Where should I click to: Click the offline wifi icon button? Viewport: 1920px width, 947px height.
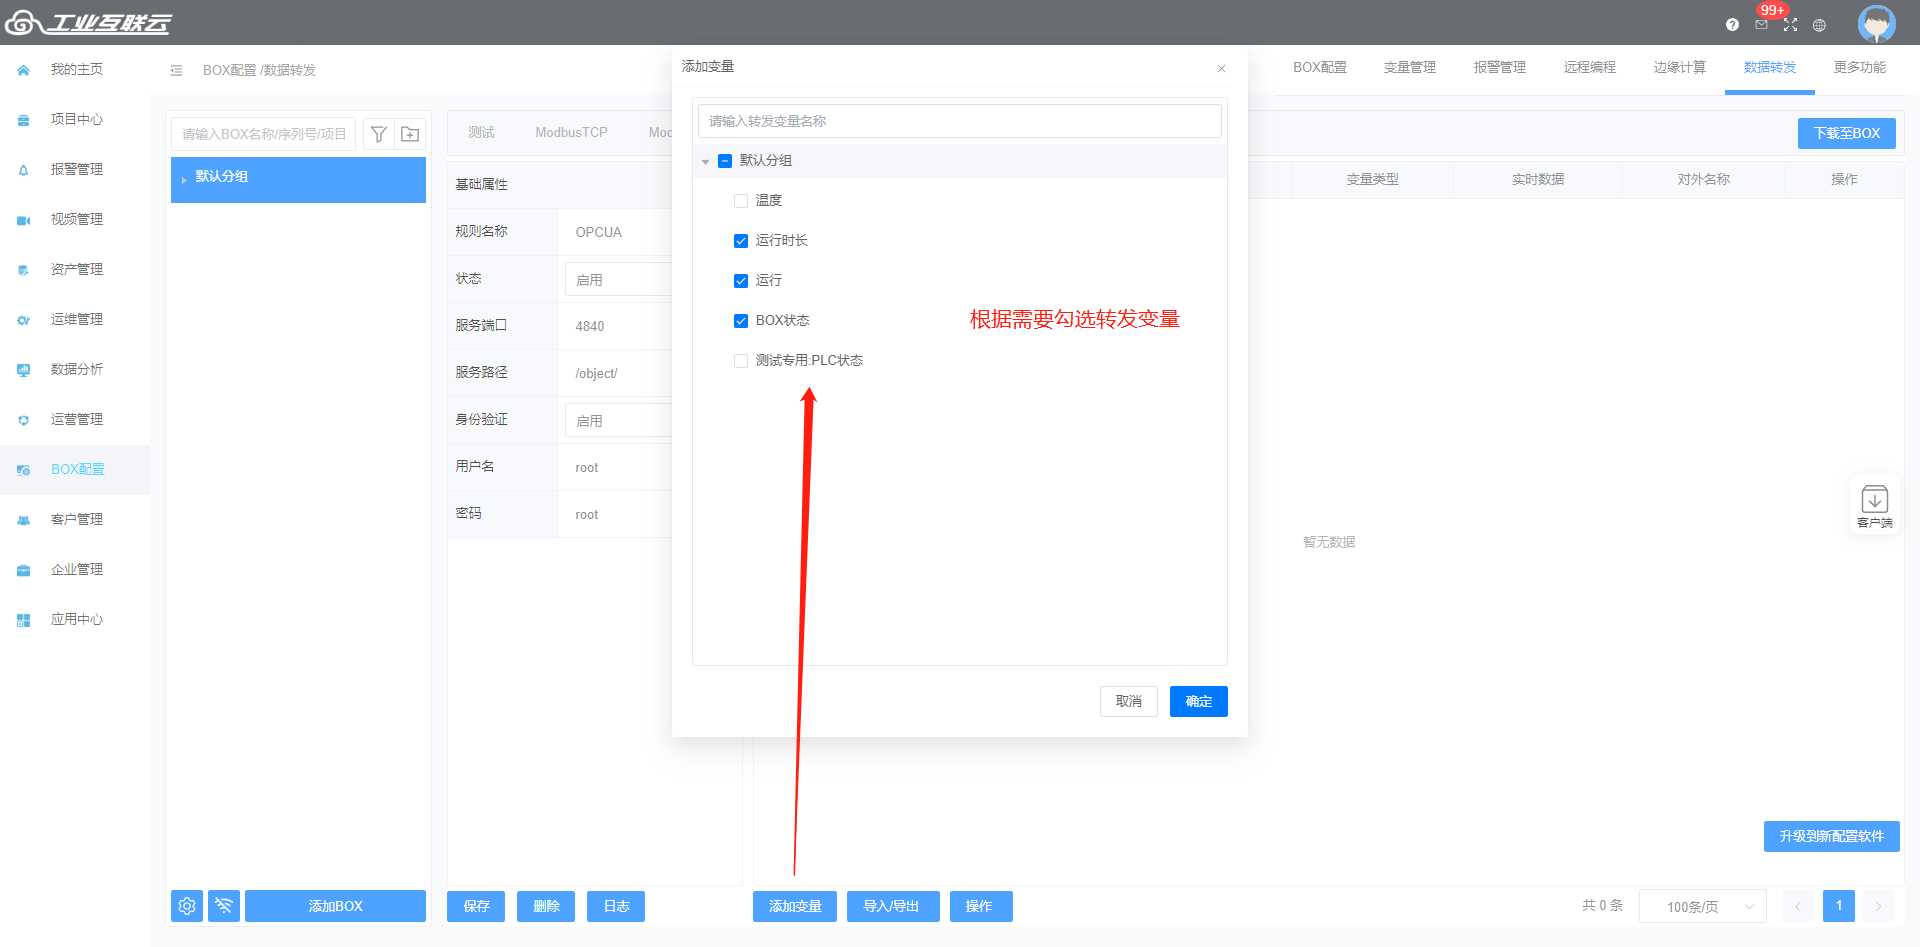coord(224,906)
